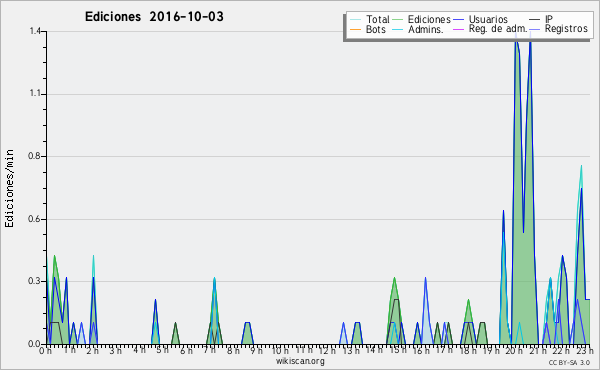
Task: Click the '2 h' x-axis label
Action: pyautogui.click(x=92, y=351)
